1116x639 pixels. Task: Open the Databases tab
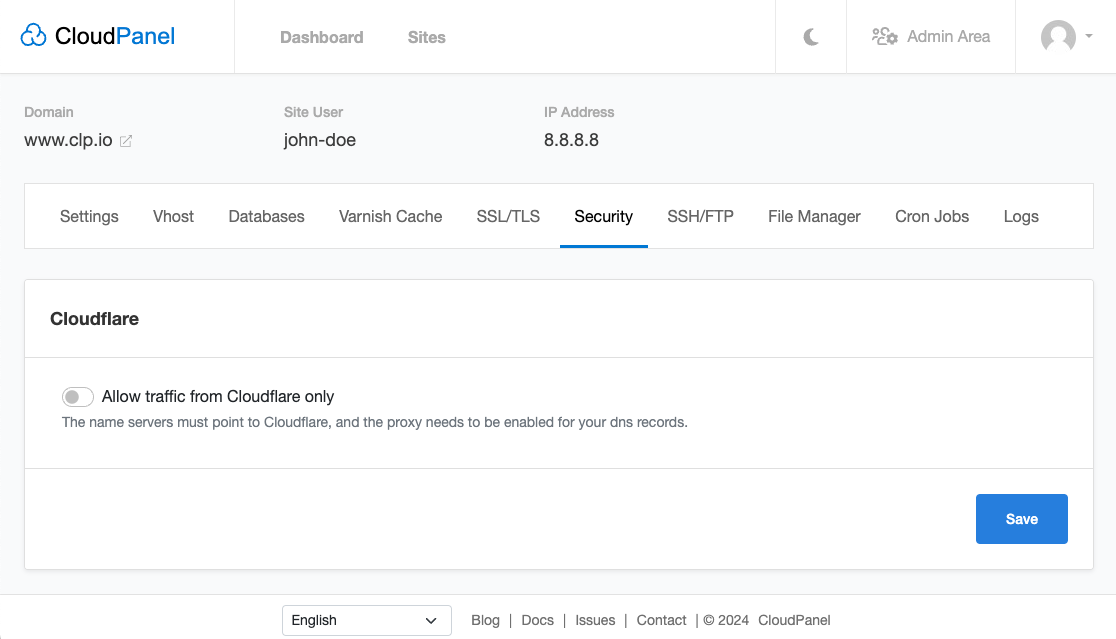[x=266, y=216]
